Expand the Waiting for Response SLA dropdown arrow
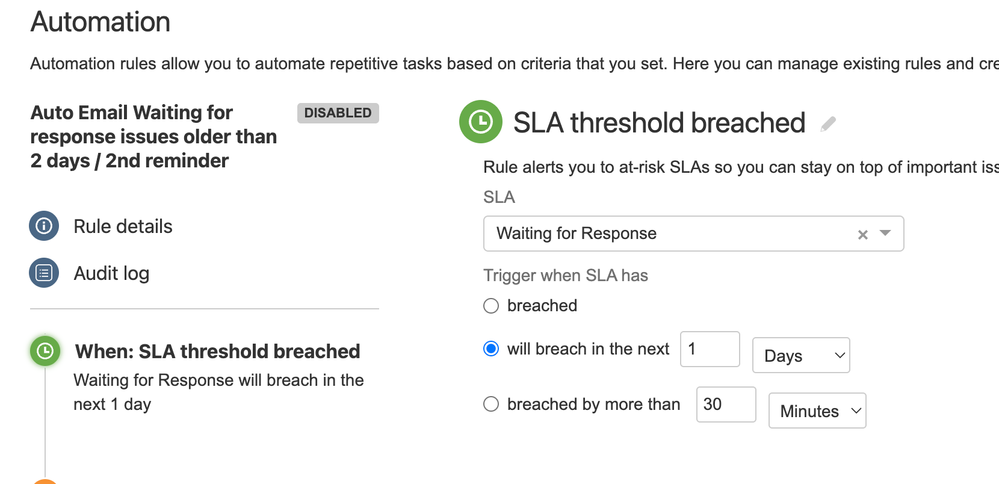Viewport: 999px width, 484px height. (885, 233)
